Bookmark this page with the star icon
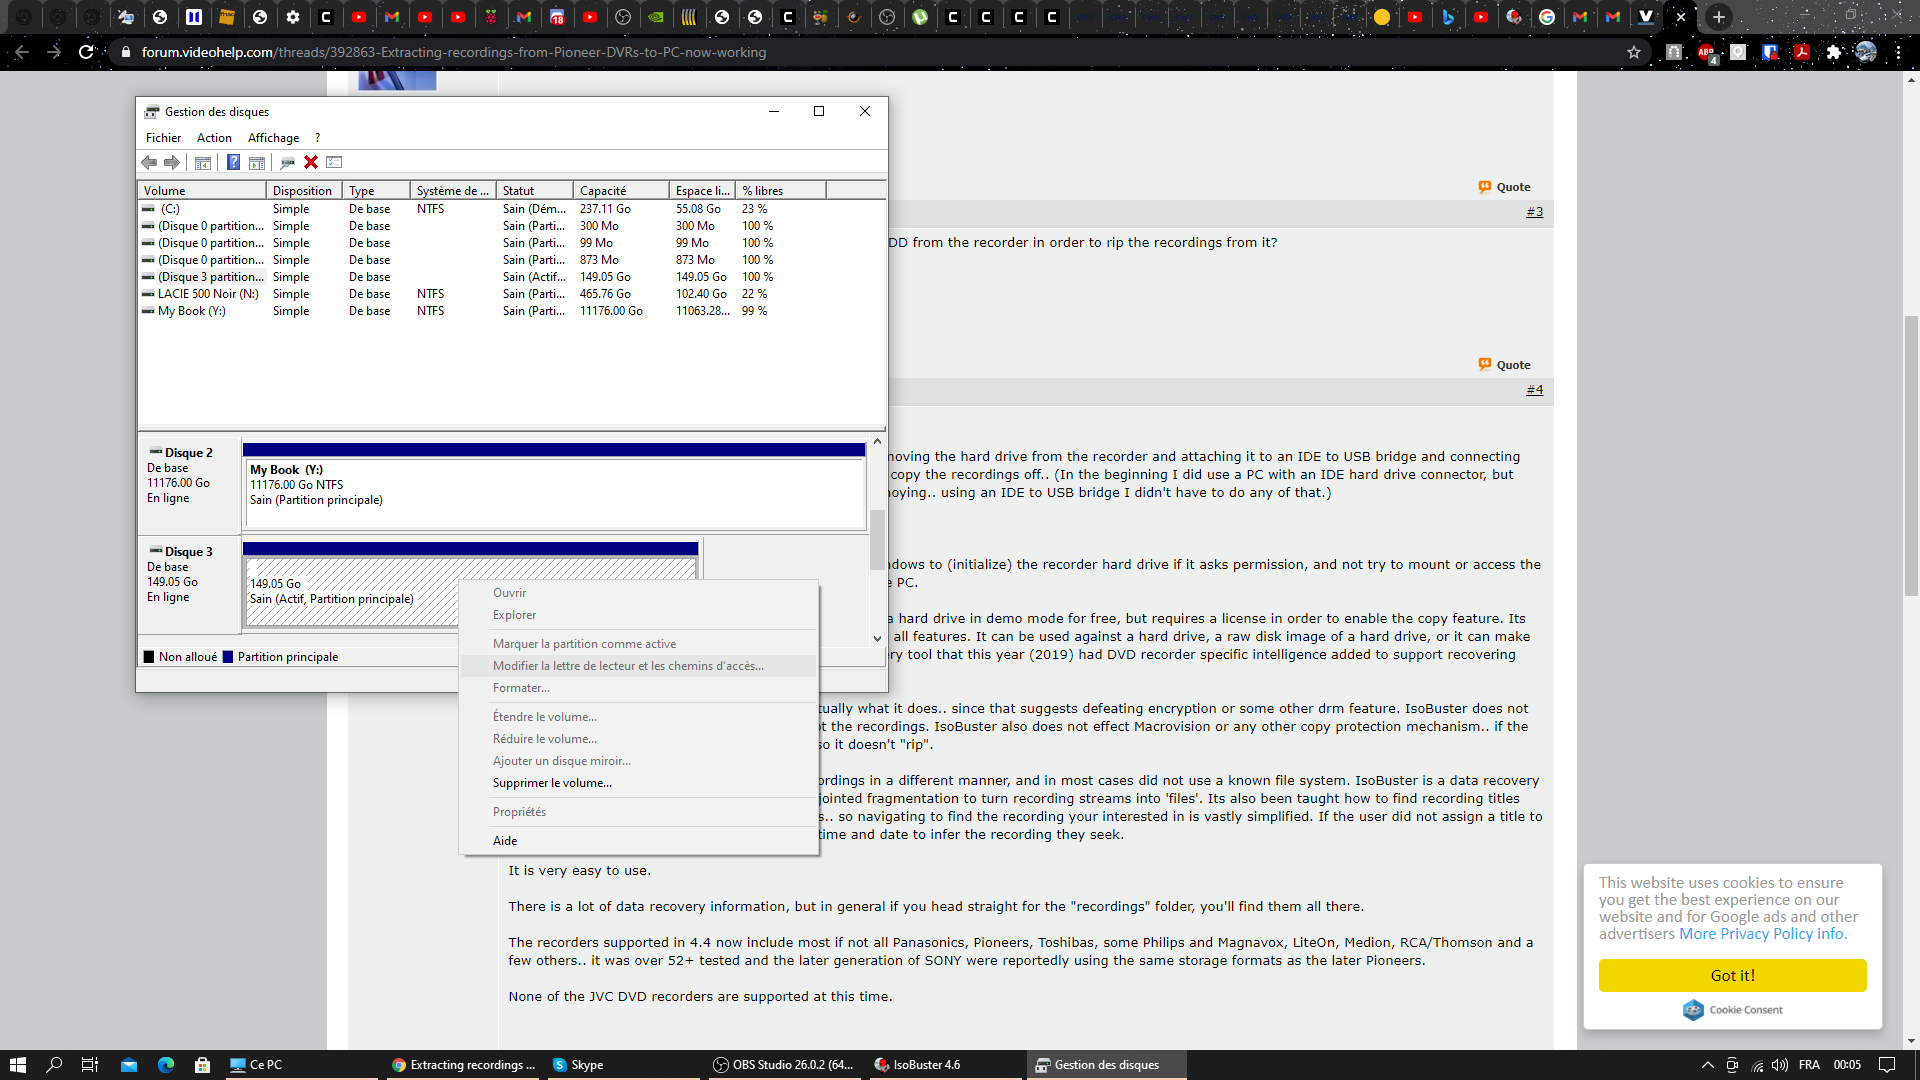The width and height of the screenshot is (1920, 1080). (x=1634, y=52)
